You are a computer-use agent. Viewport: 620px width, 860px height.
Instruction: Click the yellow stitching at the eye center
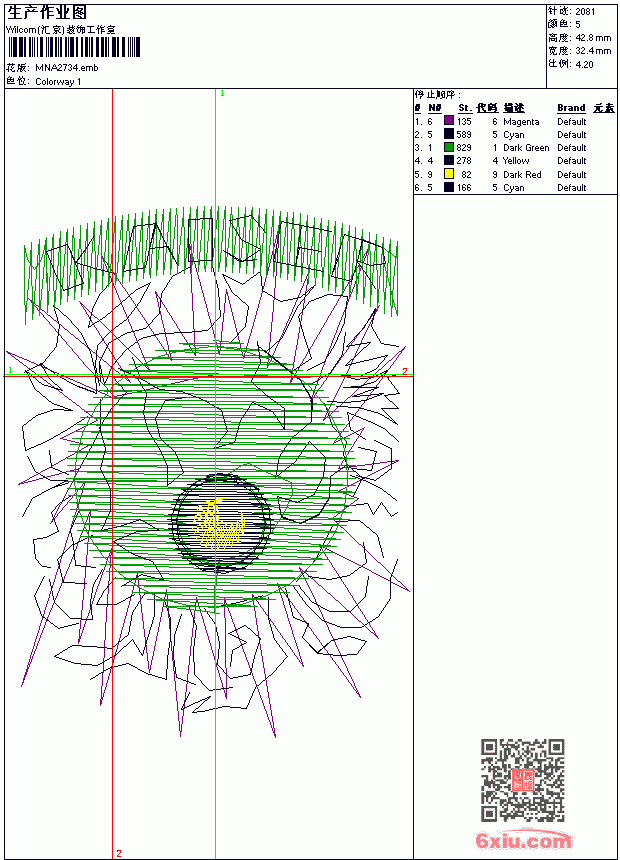click(x=219, y=525)
